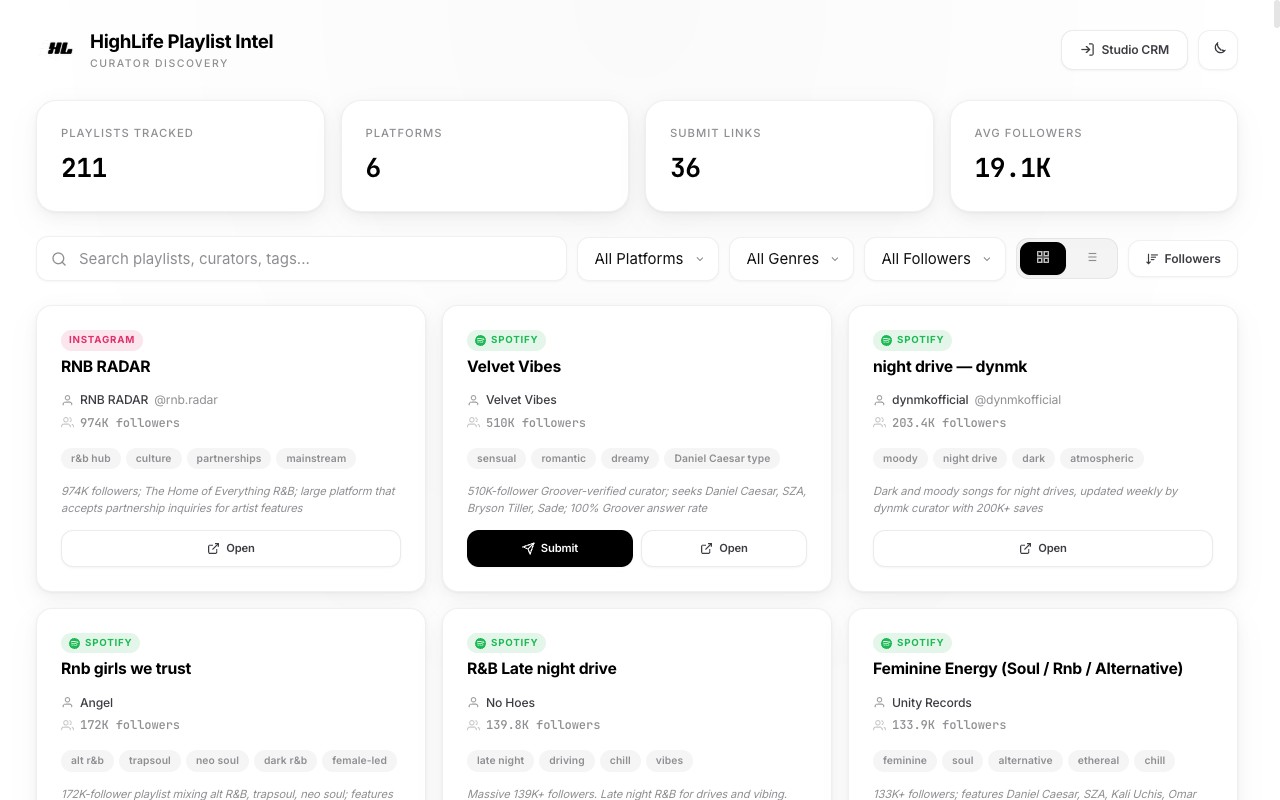Switch to list view
Viewport: 1280px width, 800px height.
1092,258
